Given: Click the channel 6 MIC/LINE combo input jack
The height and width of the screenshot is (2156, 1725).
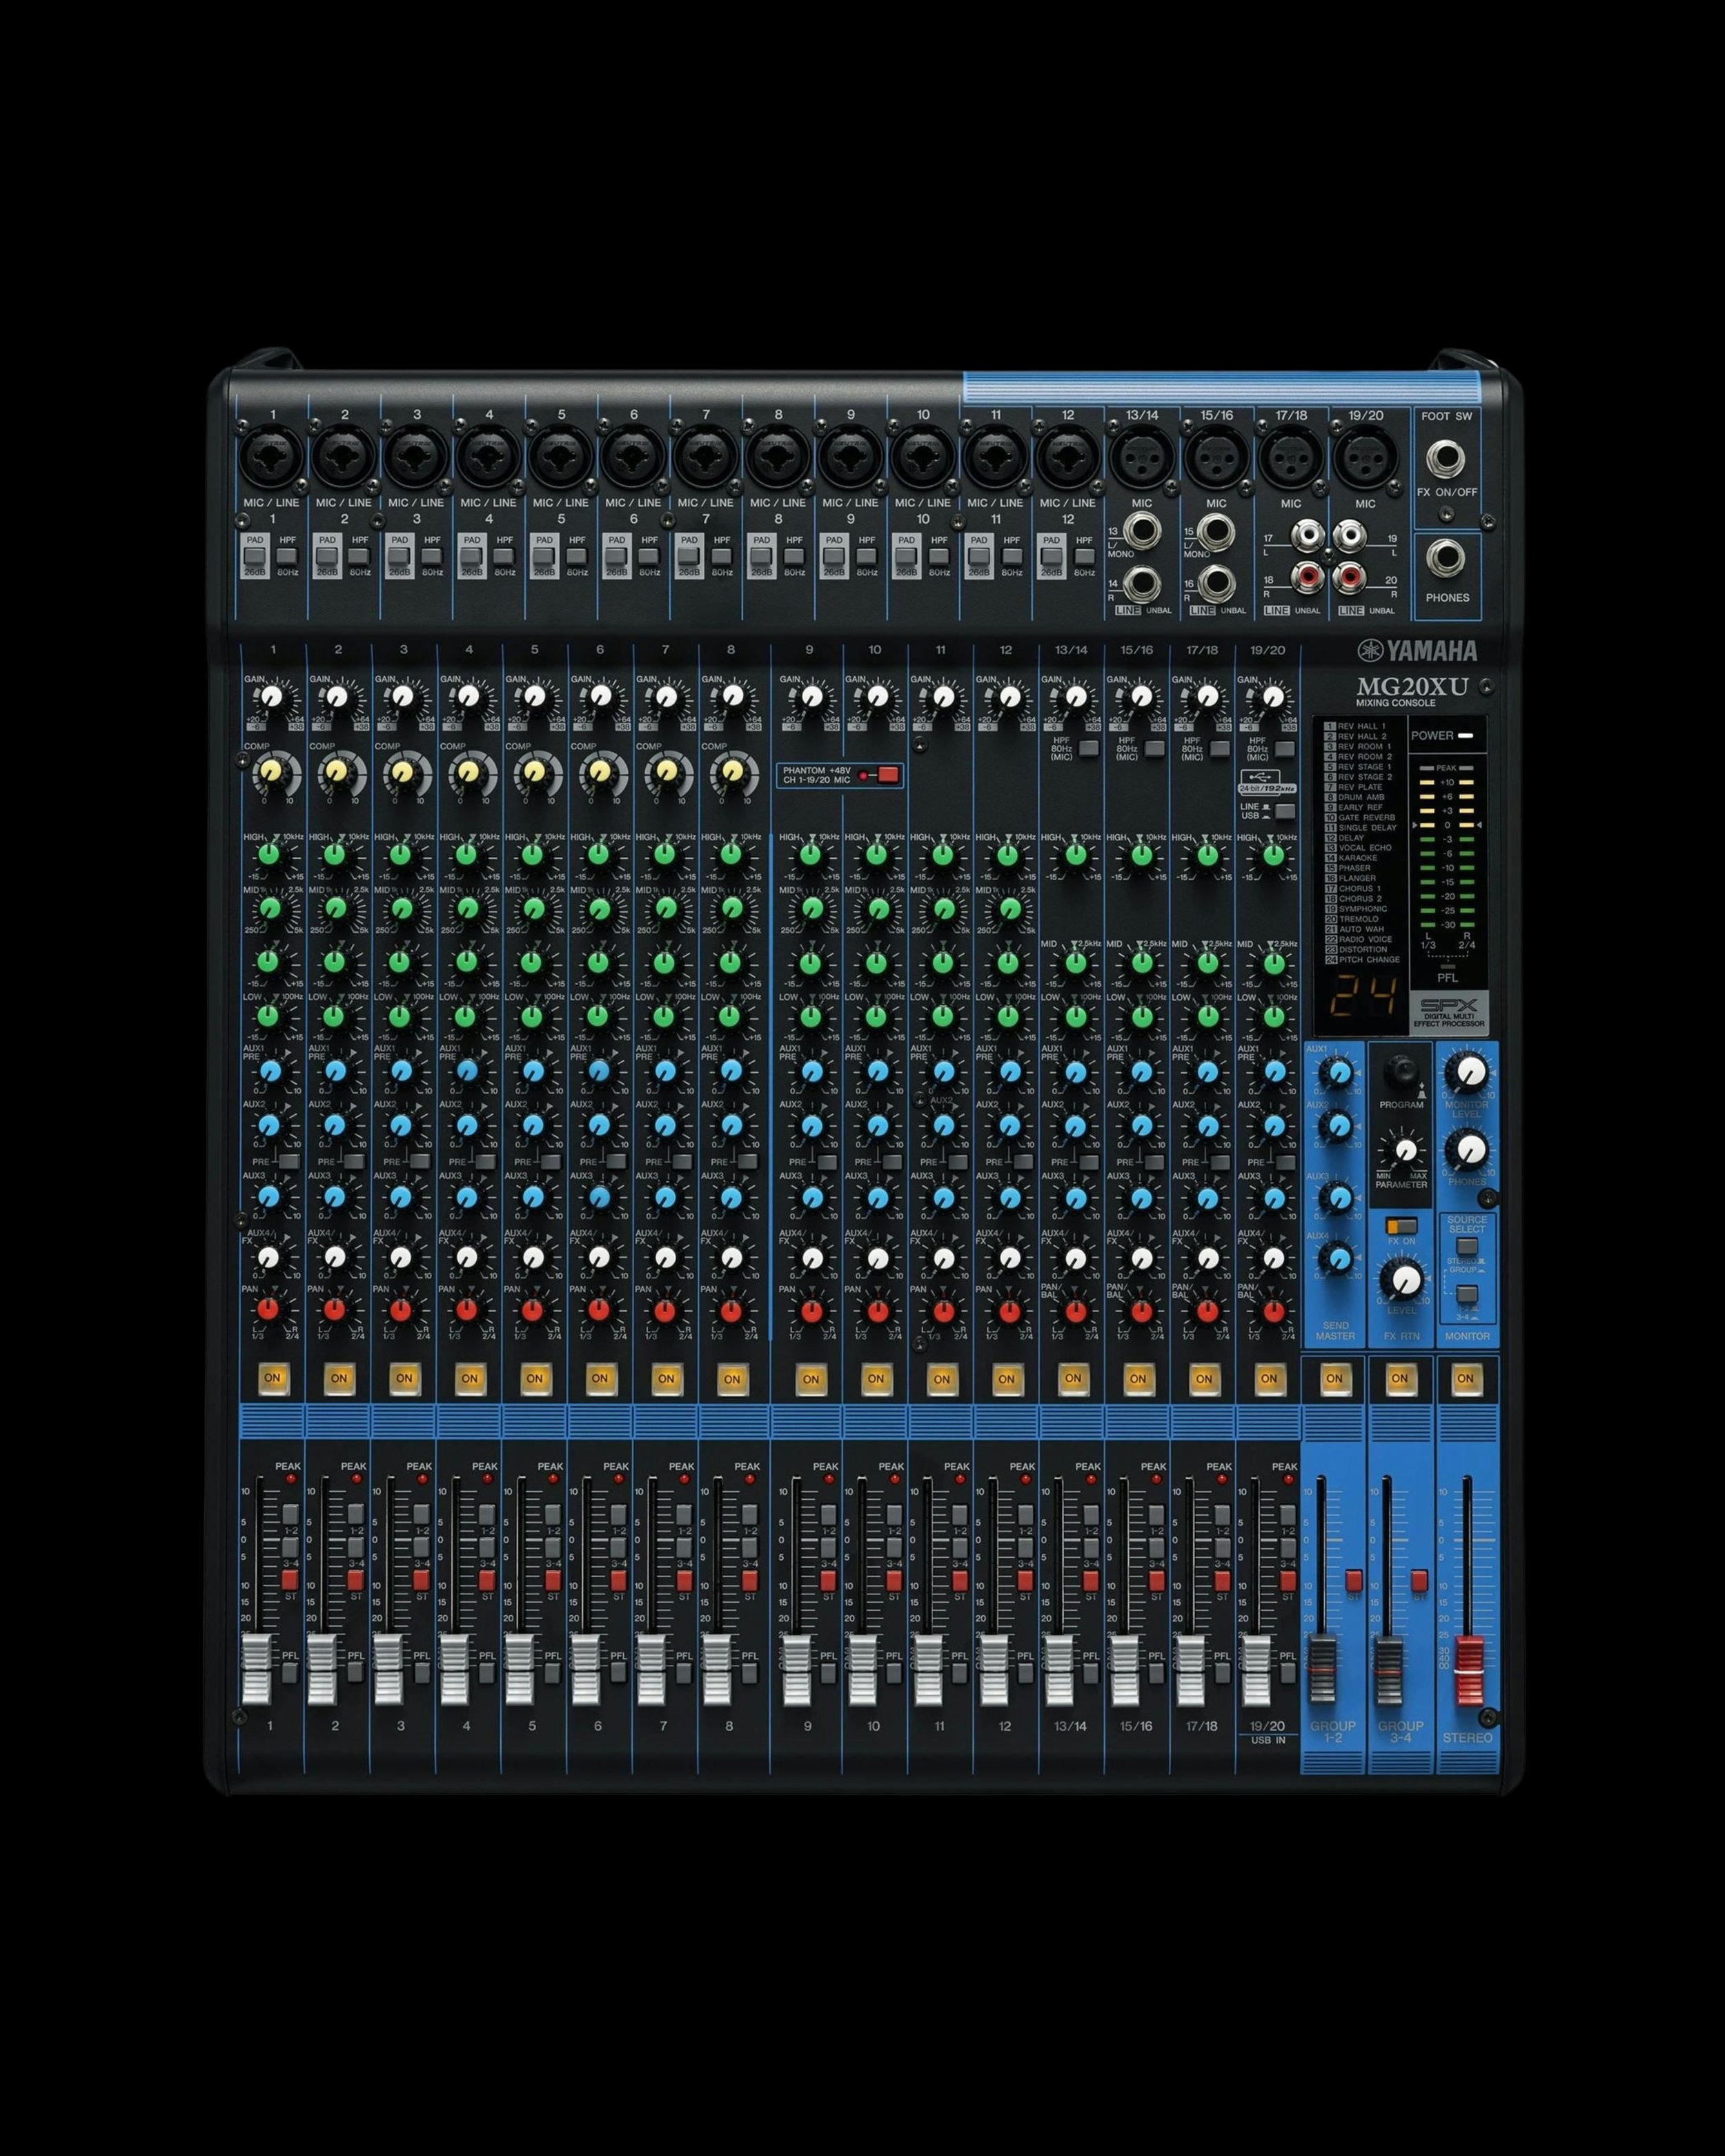Looking at the screenshot, I should (x=633, y=457).
